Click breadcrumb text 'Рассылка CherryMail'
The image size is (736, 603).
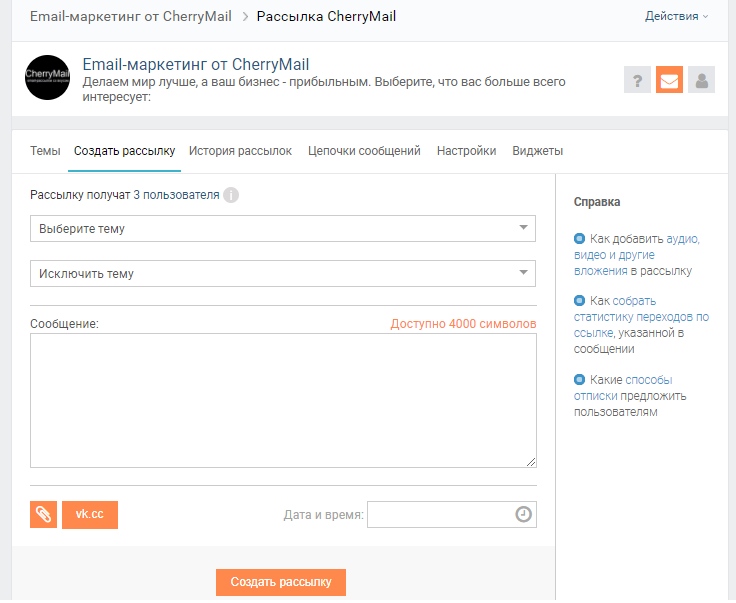point(326,16)
